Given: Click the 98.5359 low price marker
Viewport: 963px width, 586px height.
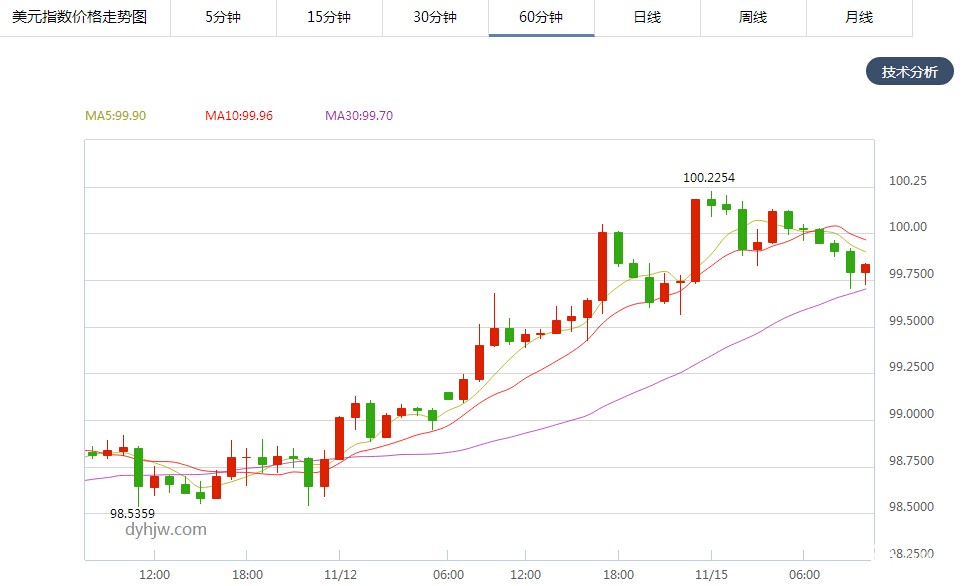Looking at the screenshot, I should click(x=132, y=514).
